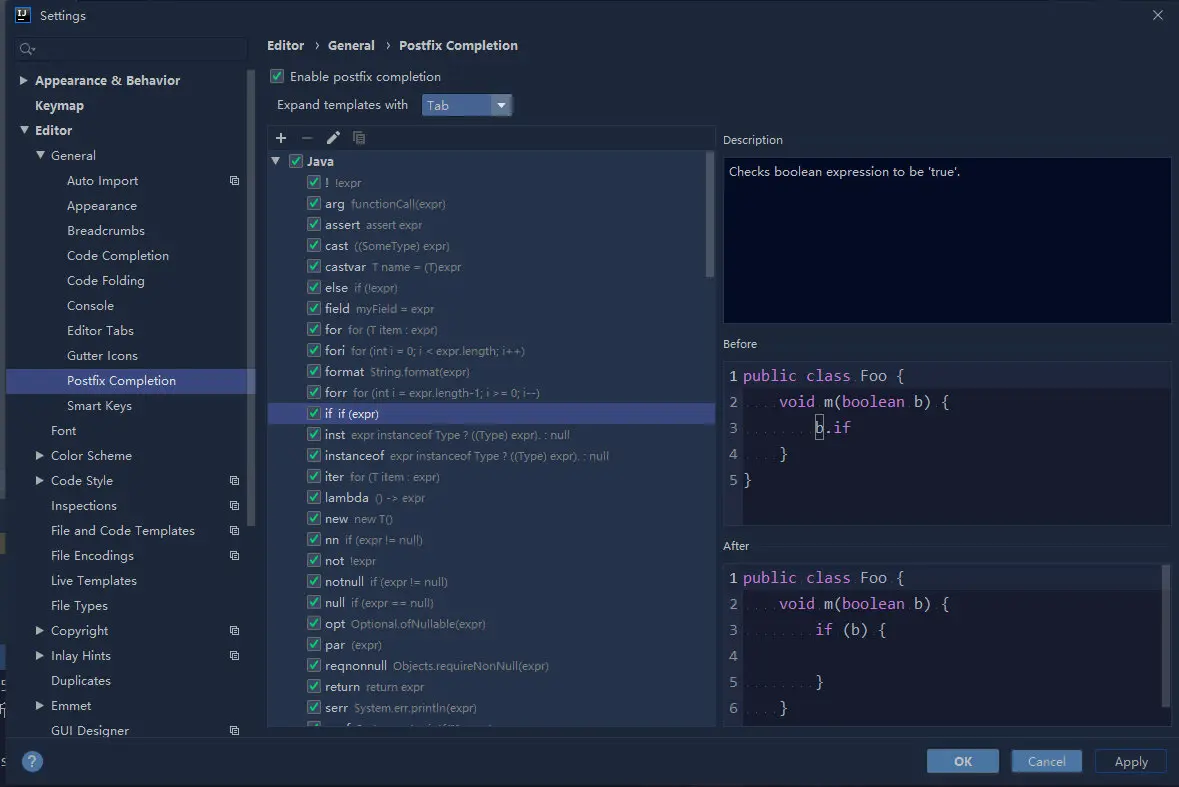Screen dimensions: 1179x787
Task: Select the 'forr' template row
Action: (x=491, y=392)
